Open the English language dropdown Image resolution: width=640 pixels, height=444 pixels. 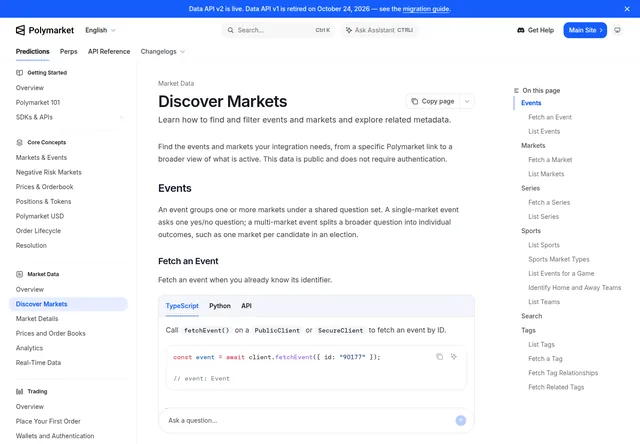100,30
